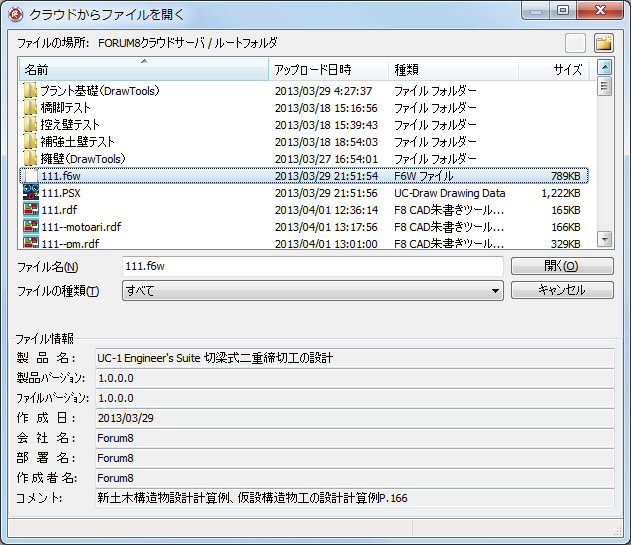Sort by サイズ column header
Image resolution: width=631 pixels, height=545 pixels.
coord(553,69)
